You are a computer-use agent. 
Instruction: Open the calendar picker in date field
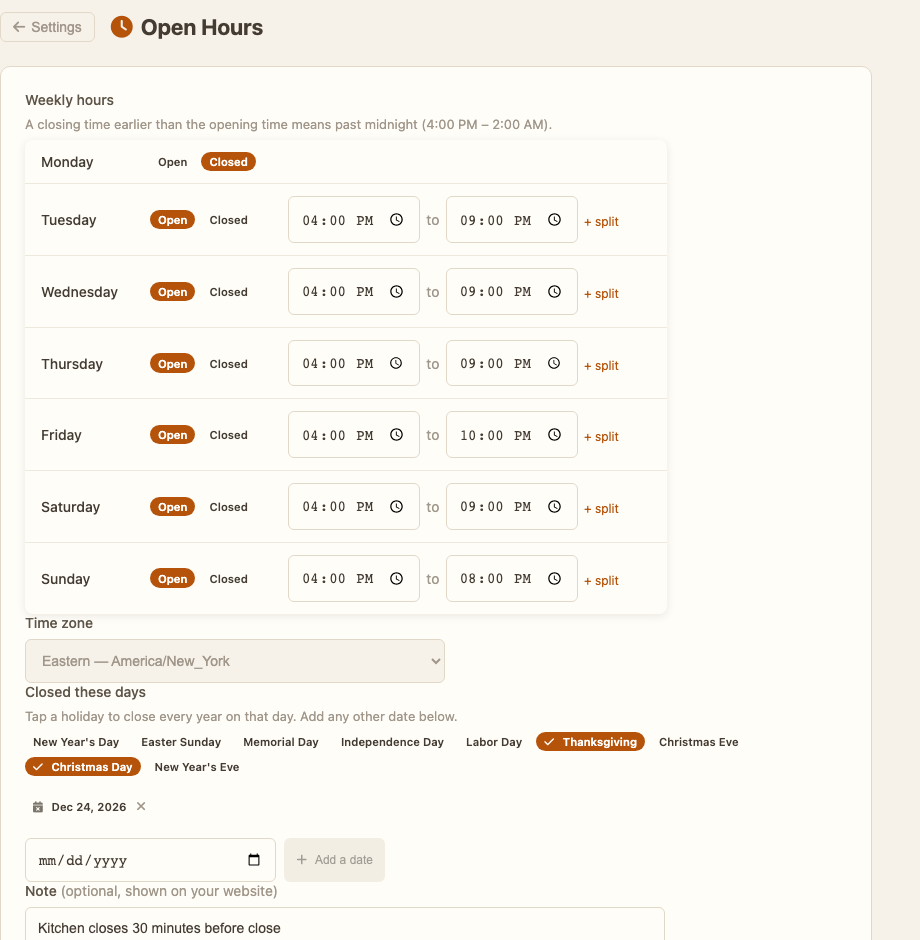pos(254,860)
